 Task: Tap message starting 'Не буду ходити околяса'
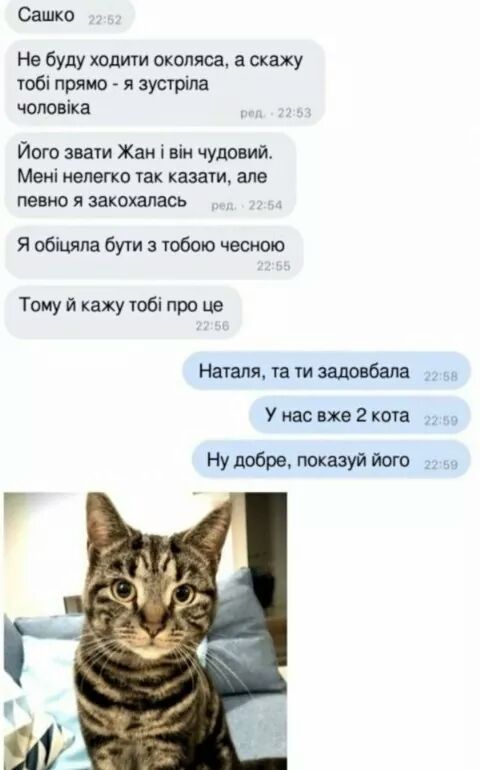click(x=165, y=84)
